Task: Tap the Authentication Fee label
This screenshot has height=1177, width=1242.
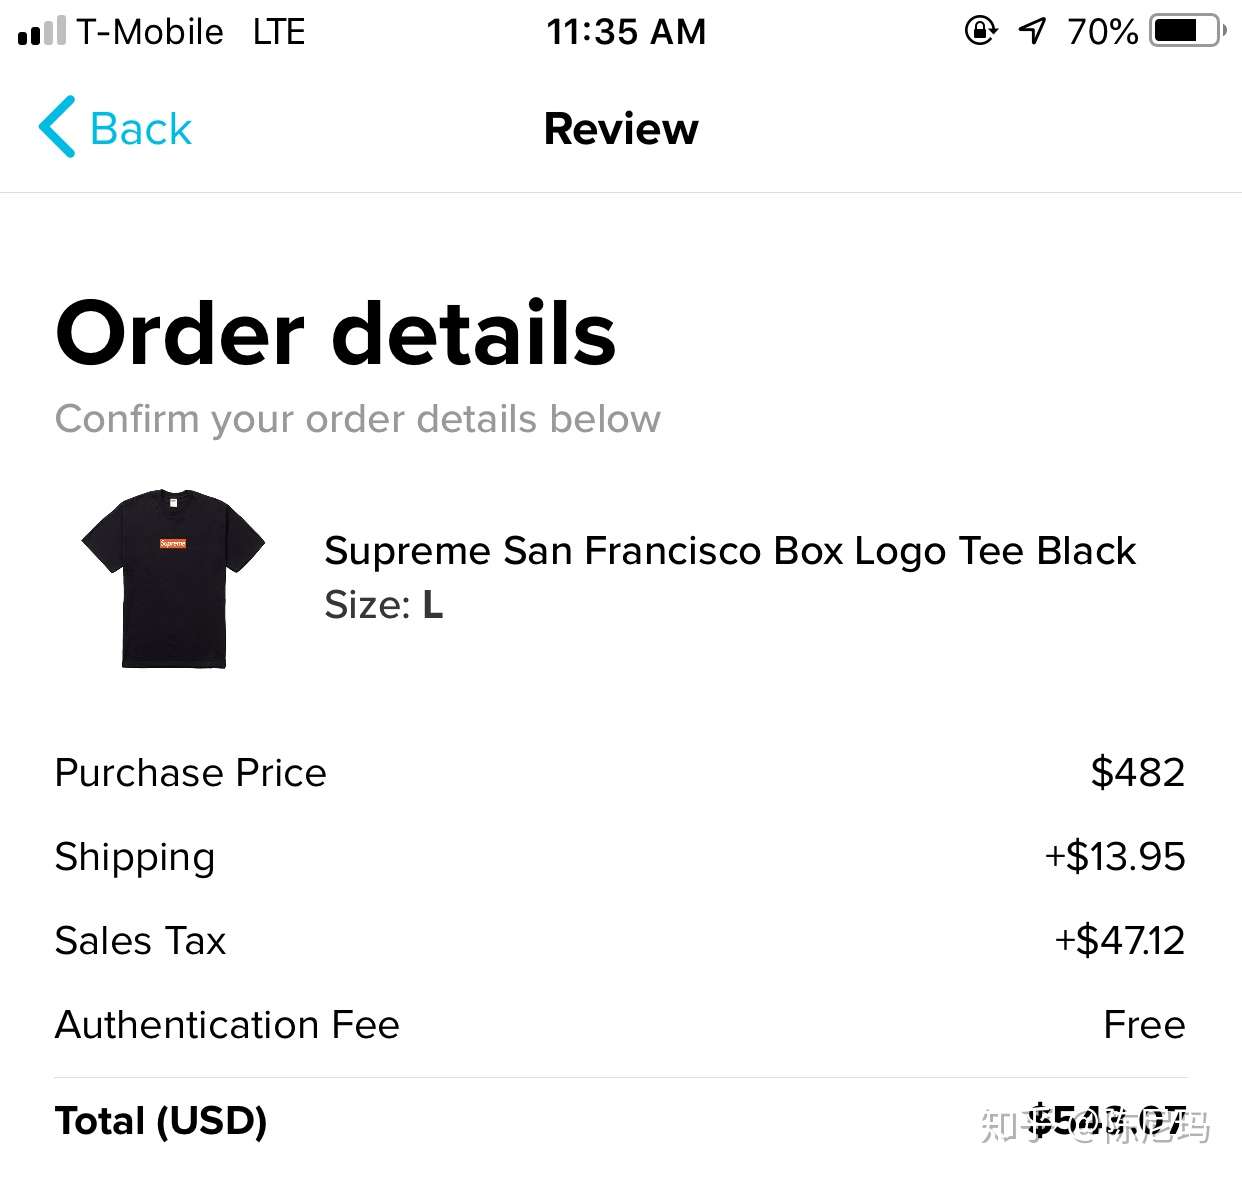Action: [x=227, y=1025]
